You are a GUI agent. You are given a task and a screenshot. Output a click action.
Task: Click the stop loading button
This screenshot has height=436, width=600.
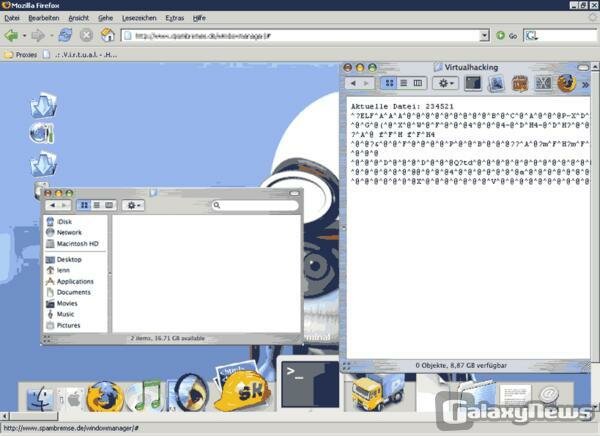pyautogui.click(x=86, y=35)
